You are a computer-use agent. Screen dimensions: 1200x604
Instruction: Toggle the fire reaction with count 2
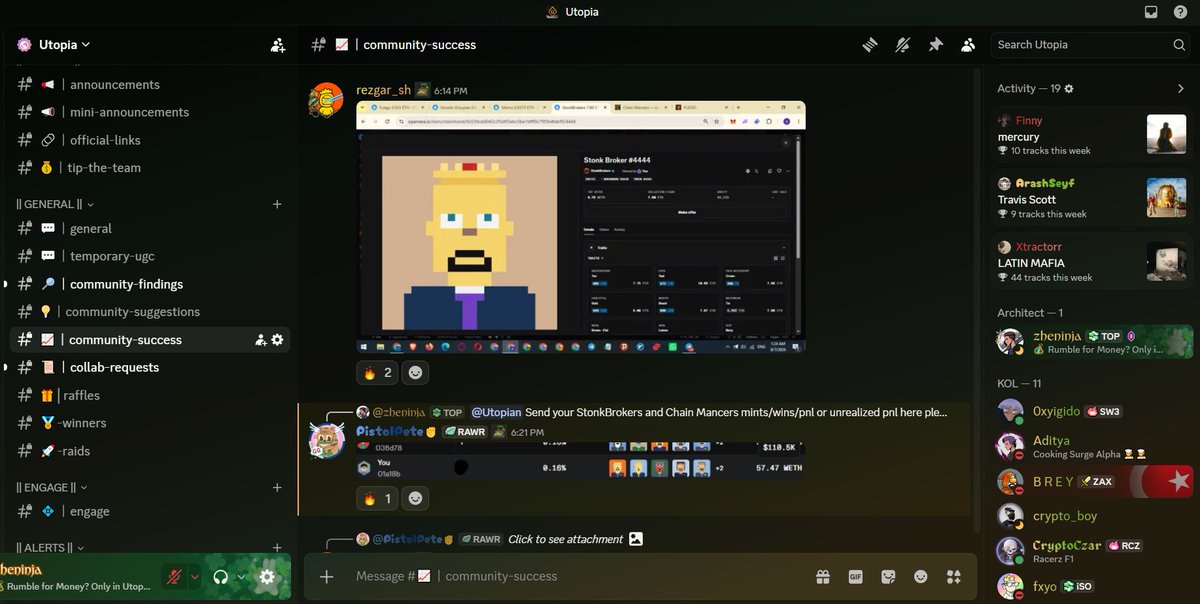(x=378, y=373)
